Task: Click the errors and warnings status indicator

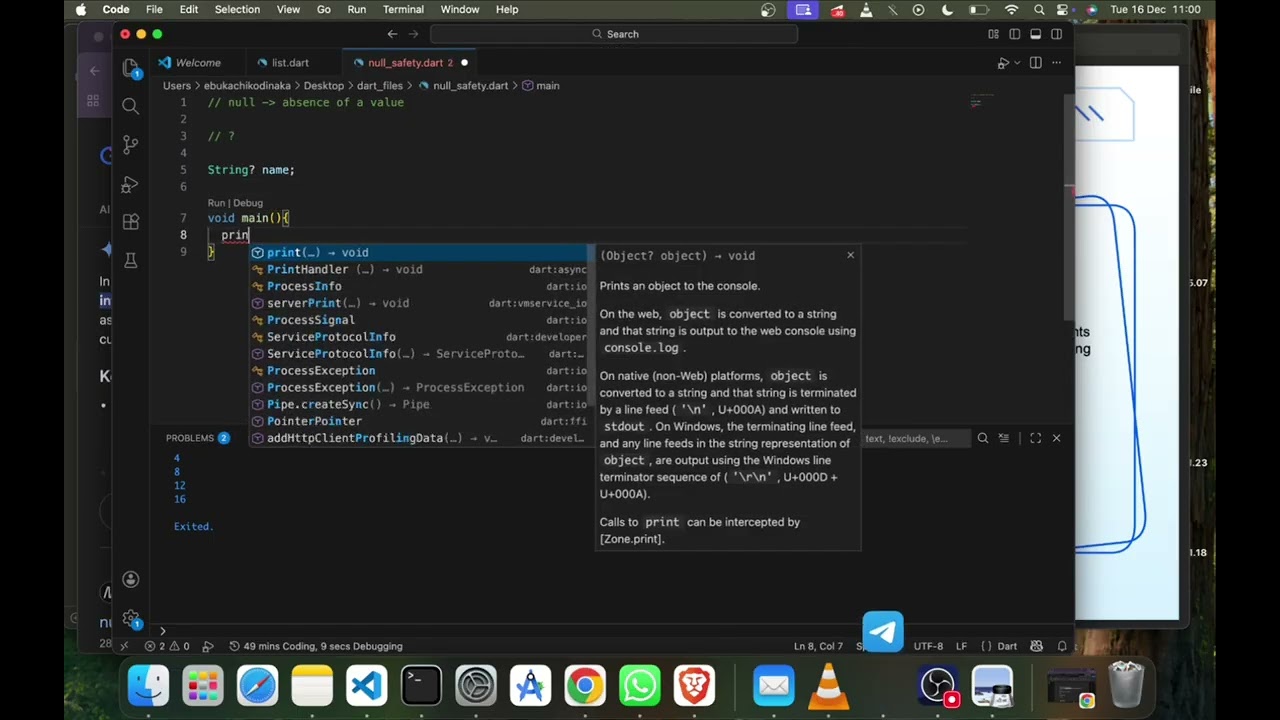Action: [166, 646]
